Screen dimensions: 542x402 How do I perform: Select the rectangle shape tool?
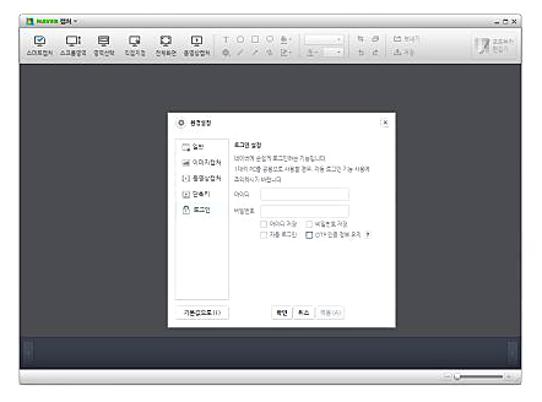[x=255, y=40]
